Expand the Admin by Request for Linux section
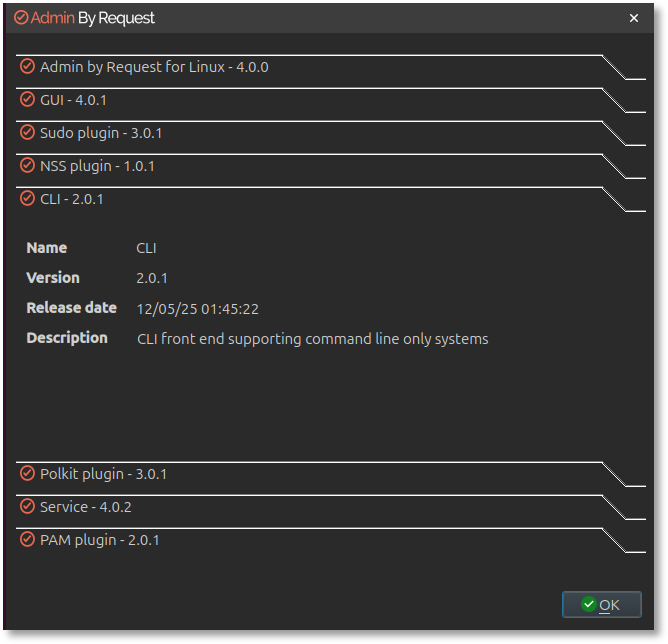Image resolution: width=668 pixels, height=644 pixels. pyautogui.click(x=154, y=67)
